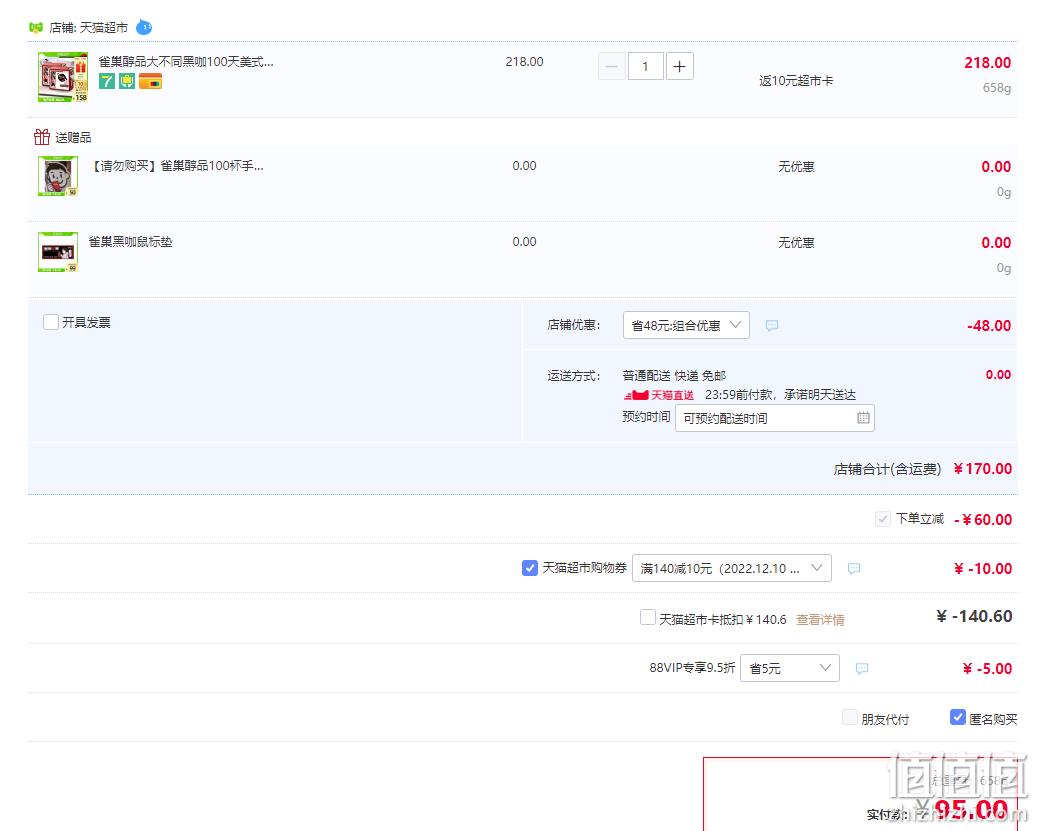
Task: Click the Nescafé coffee product thumbnail
Action: [x=63, y=77]
